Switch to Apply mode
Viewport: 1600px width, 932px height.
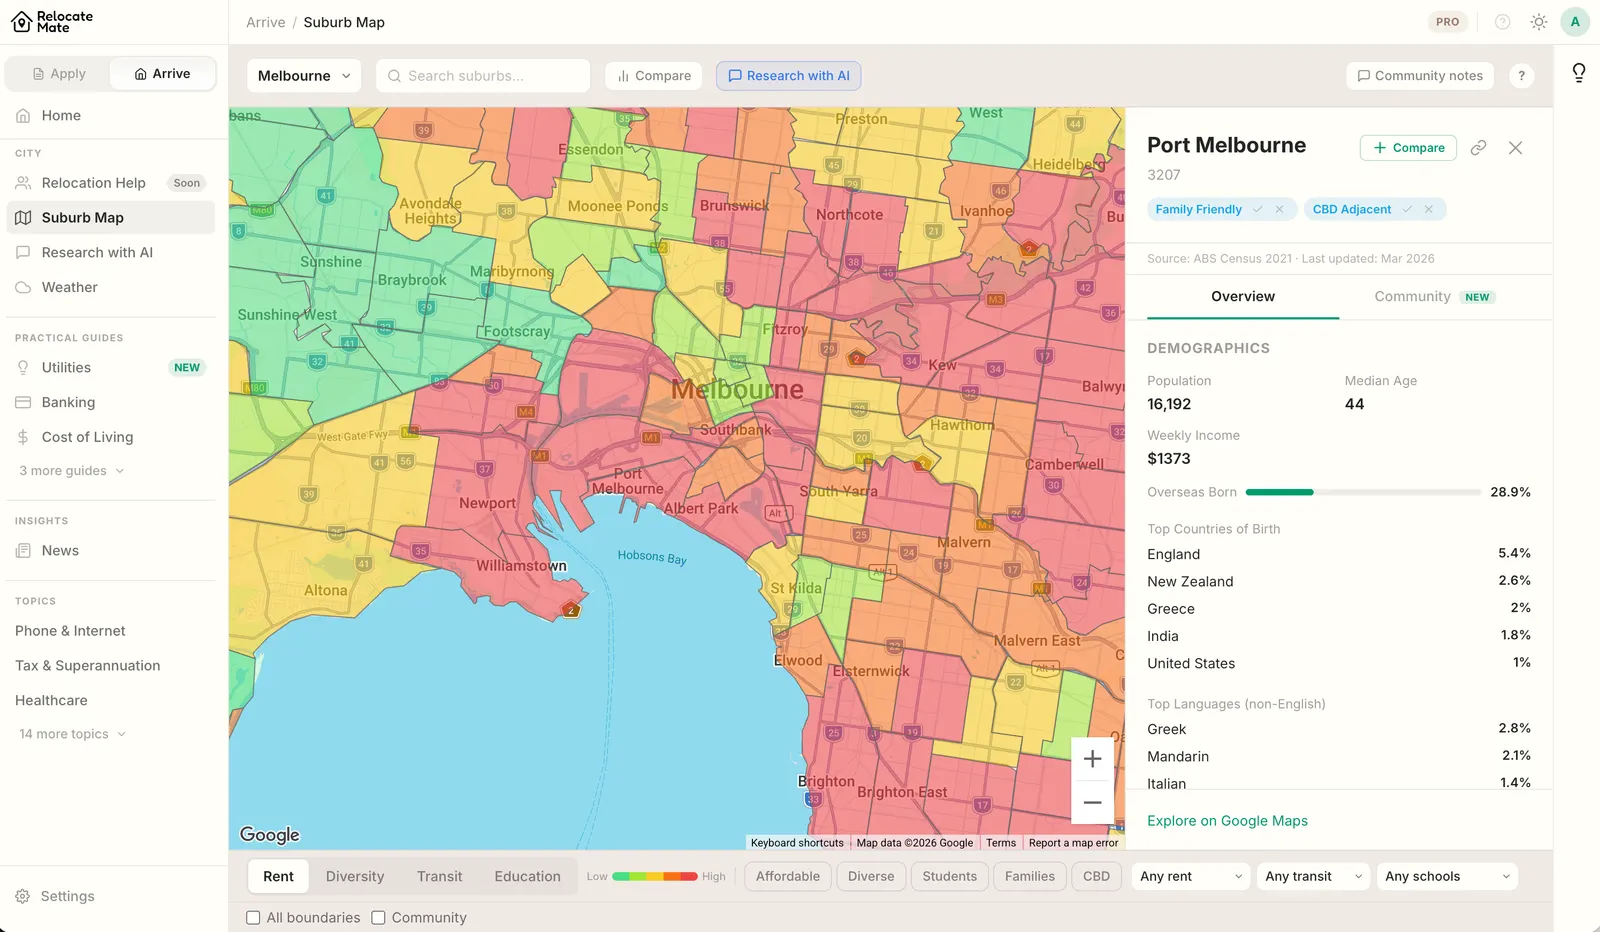click(x=59, y=74)
